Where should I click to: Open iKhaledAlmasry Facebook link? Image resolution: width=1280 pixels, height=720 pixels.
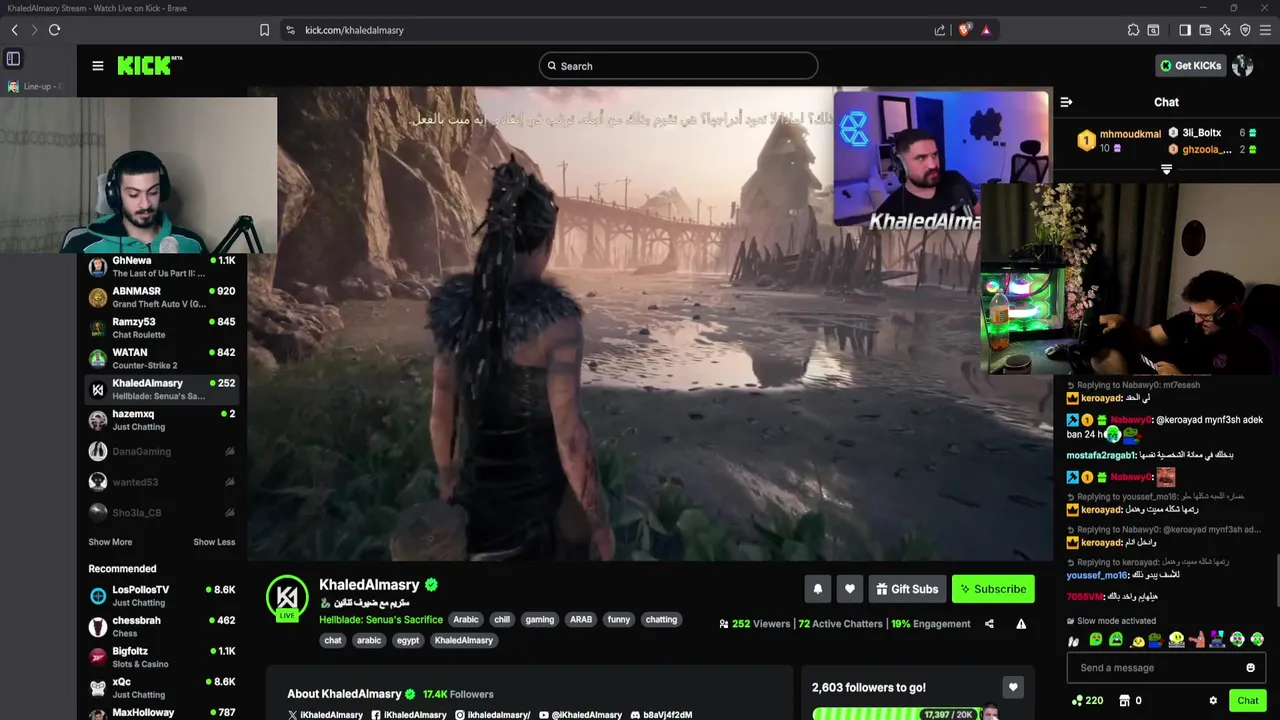409,715
